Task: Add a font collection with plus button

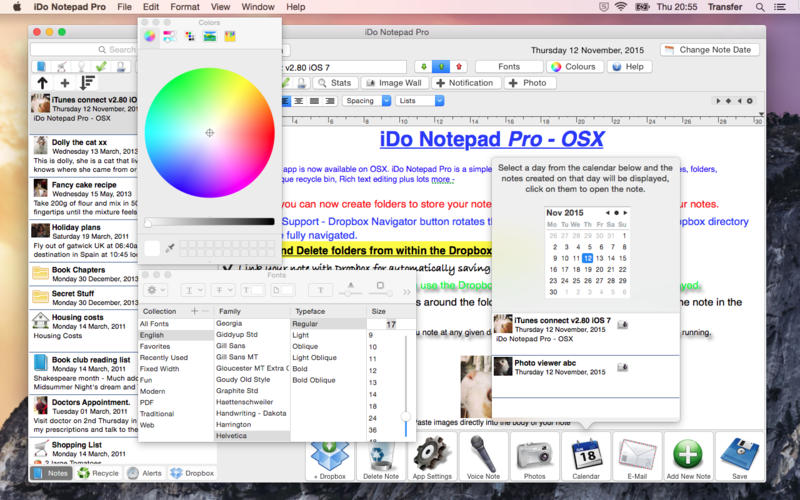Action: coord(194,311)
